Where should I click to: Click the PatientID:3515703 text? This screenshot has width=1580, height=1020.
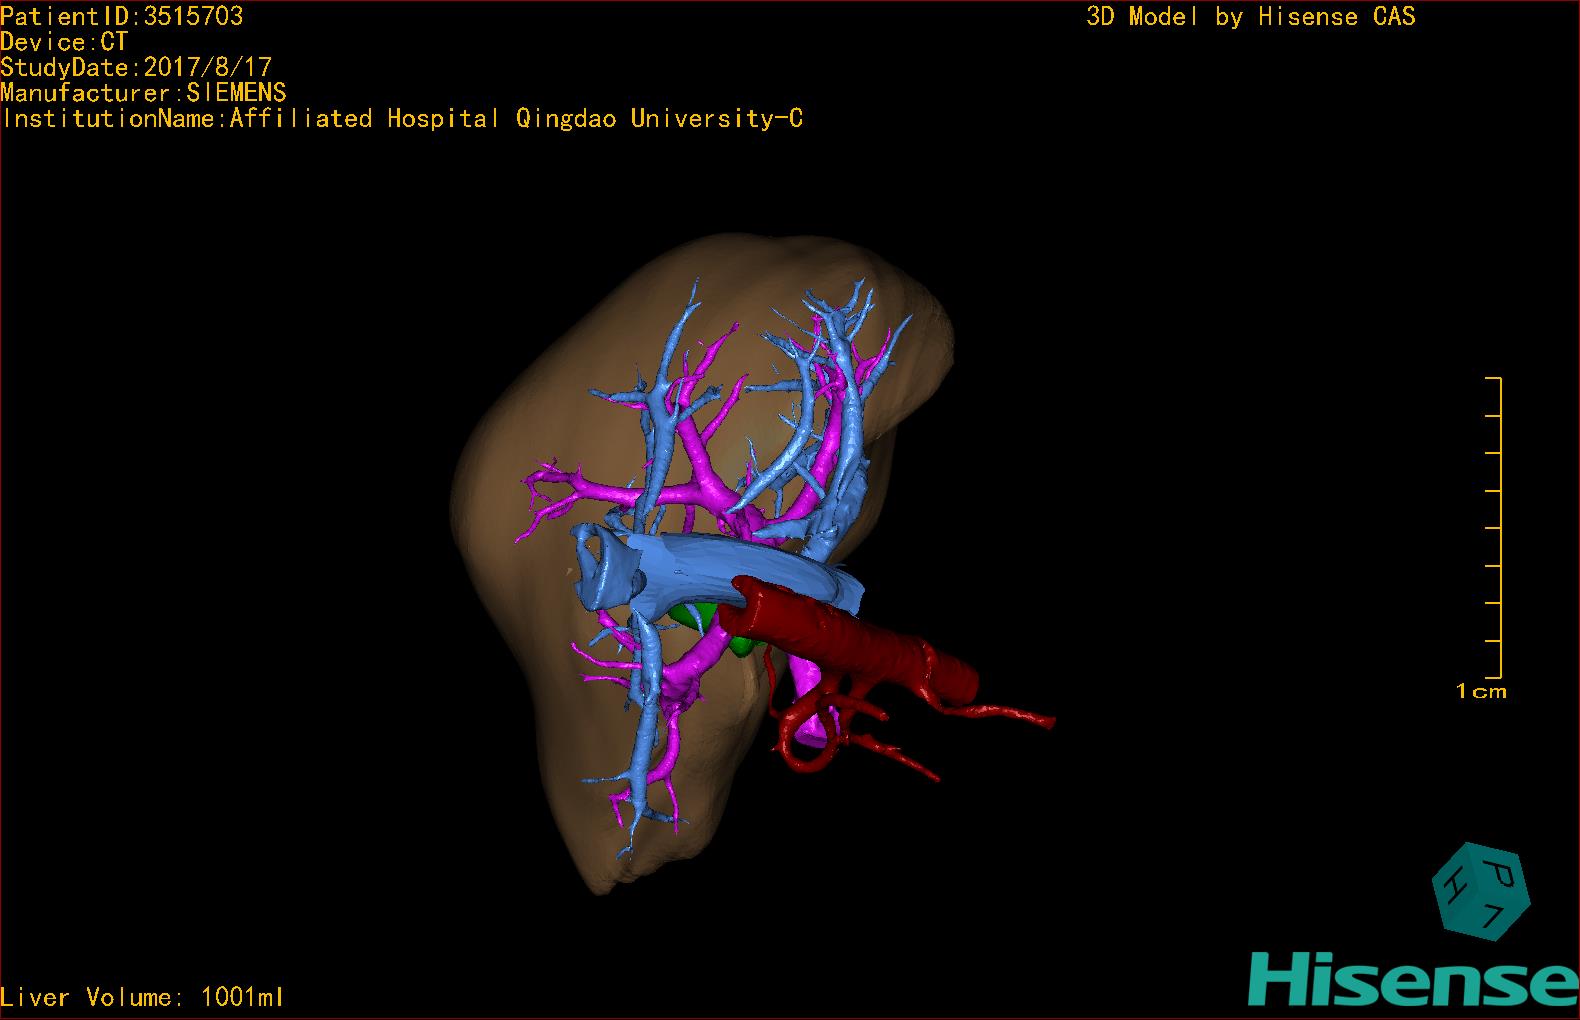click(122, 16)
